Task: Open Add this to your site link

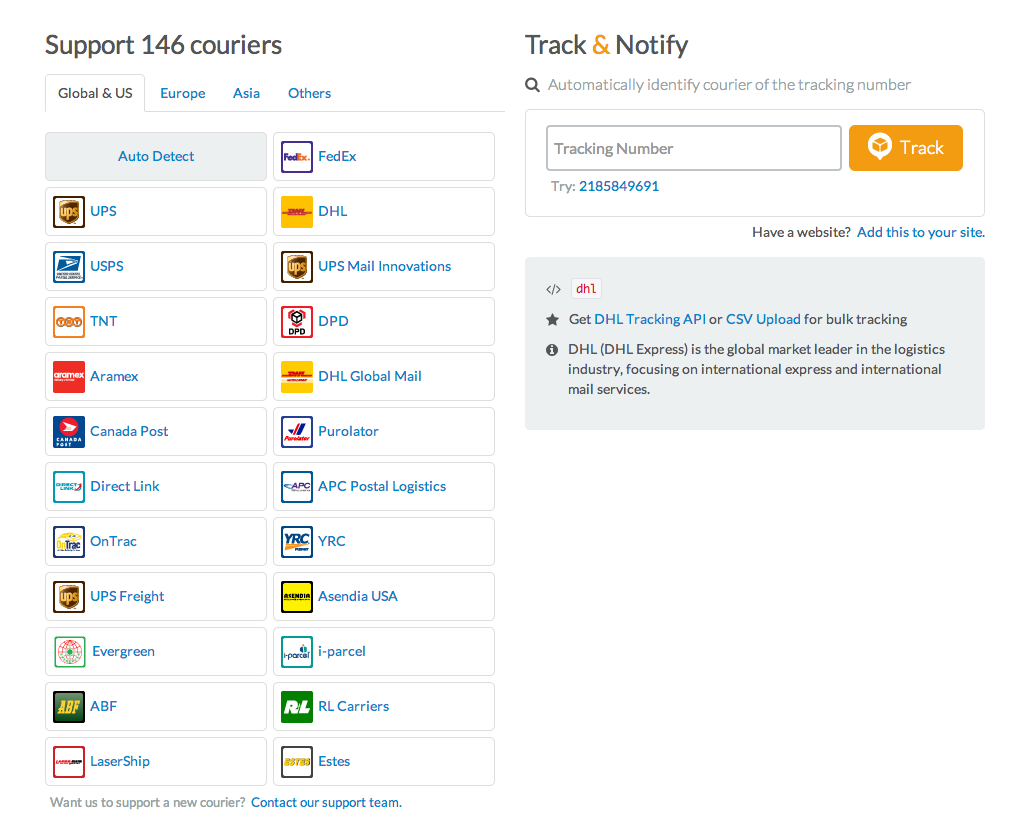Action: coord(921,232)
